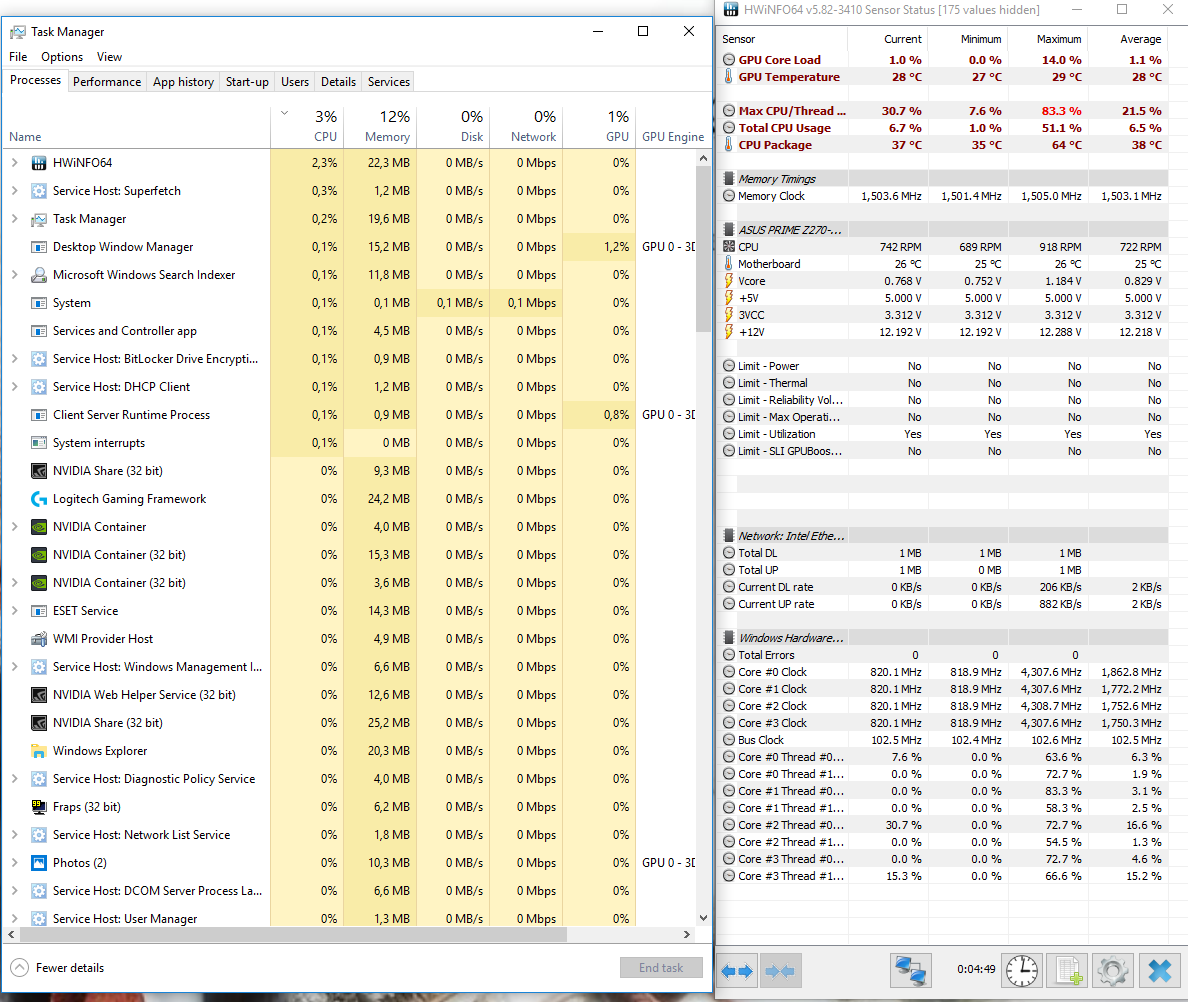Switch to the Services tab
Image resolution: width=1188 pixels, height=1002 pixels.
point(389,82)
